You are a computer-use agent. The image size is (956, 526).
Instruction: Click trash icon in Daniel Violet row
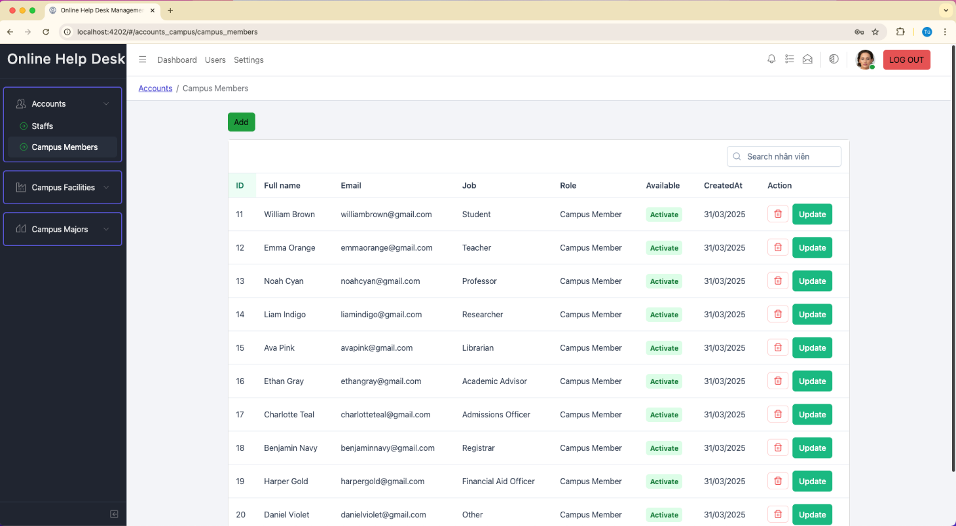click(777, 514)
